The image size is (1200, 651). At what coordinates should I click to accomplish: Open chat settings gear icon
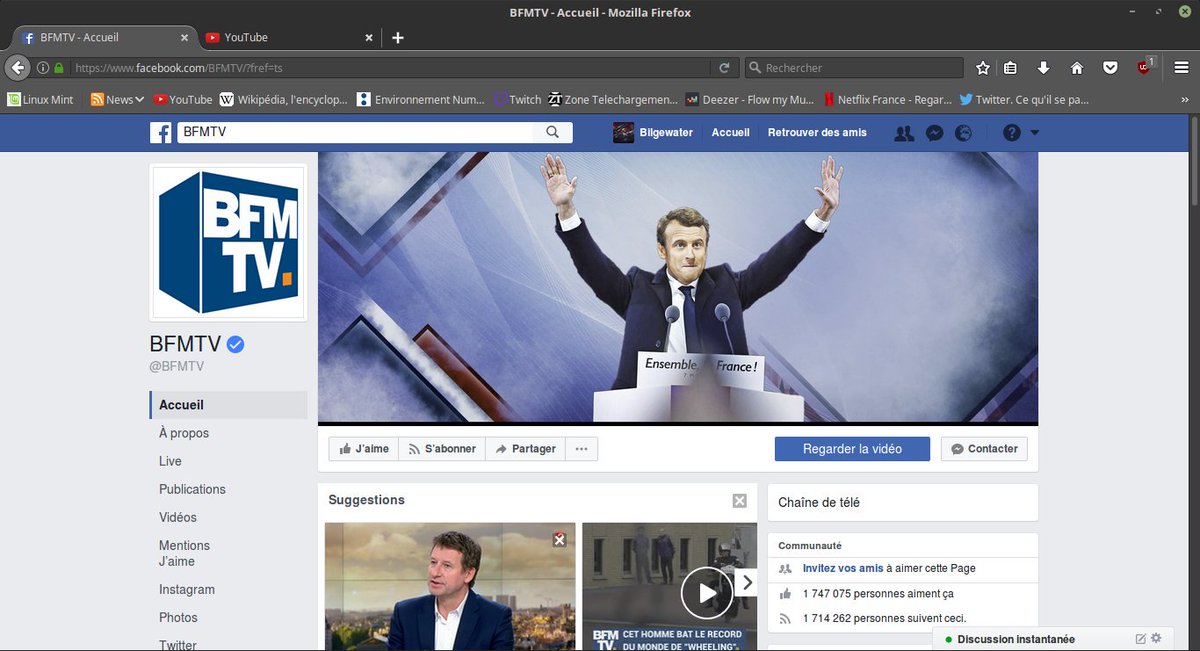click(x=1157, y=639)
